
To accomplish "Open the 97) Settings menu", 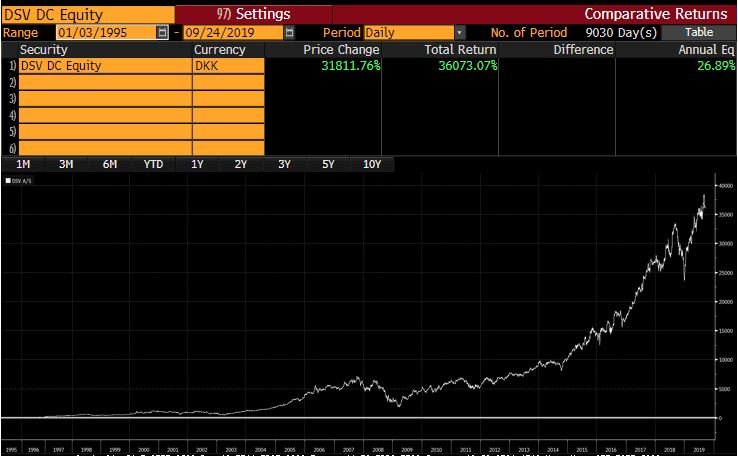I will pyautogui.click(x=254, y=14).
